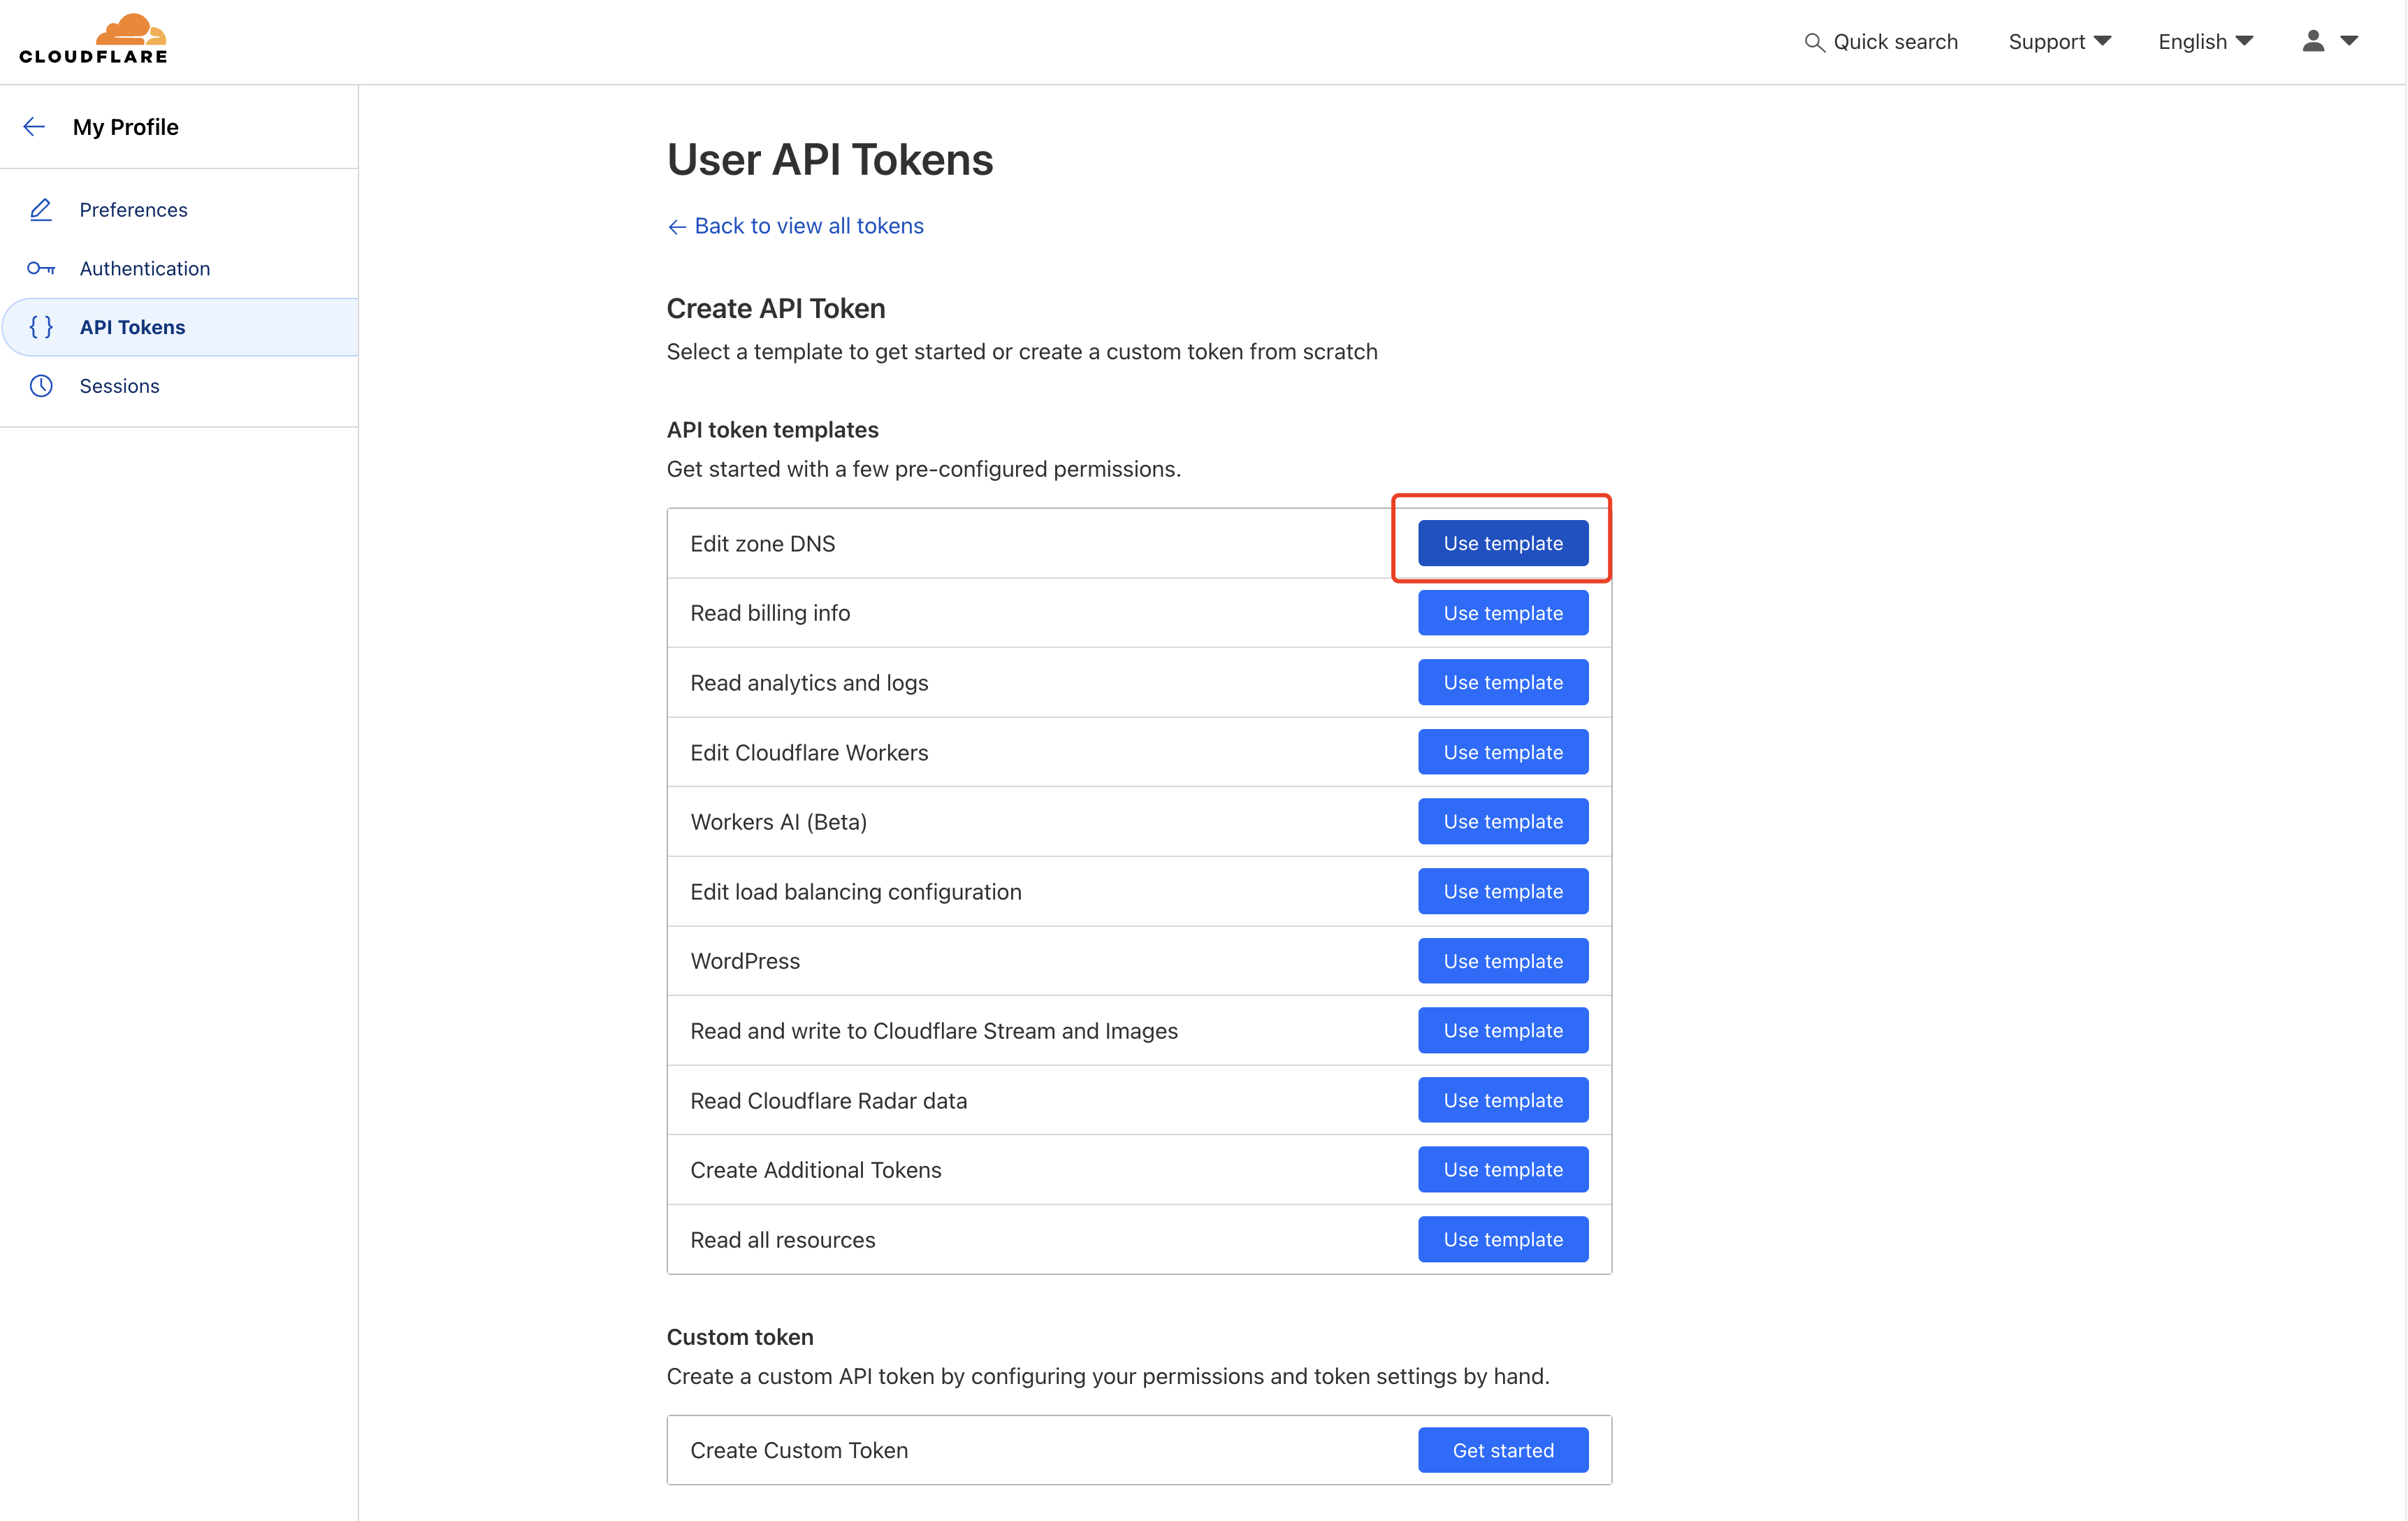Image resolution: width=2408 pixels, height=1521 pixels.
Task: Click the Sessions clock icon
Action: (41, 386)
